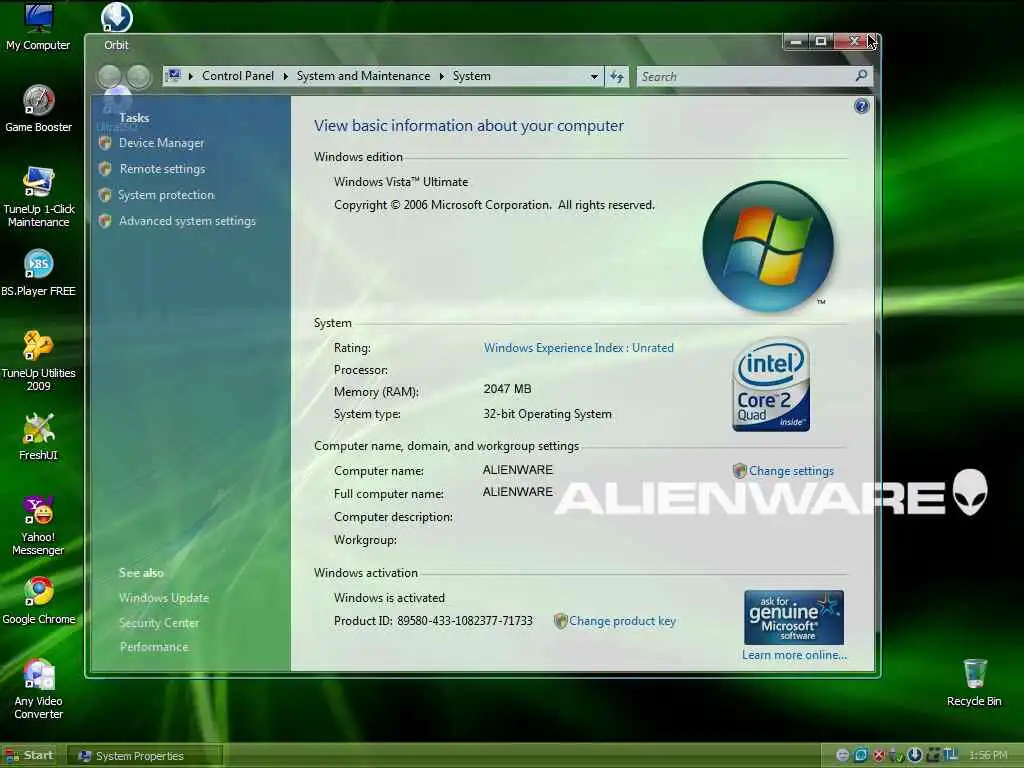This screenshot has width=1024, height=768.
Task: Click the taskbar clock showing 1:56 PM
Action: tap(988, 755)
